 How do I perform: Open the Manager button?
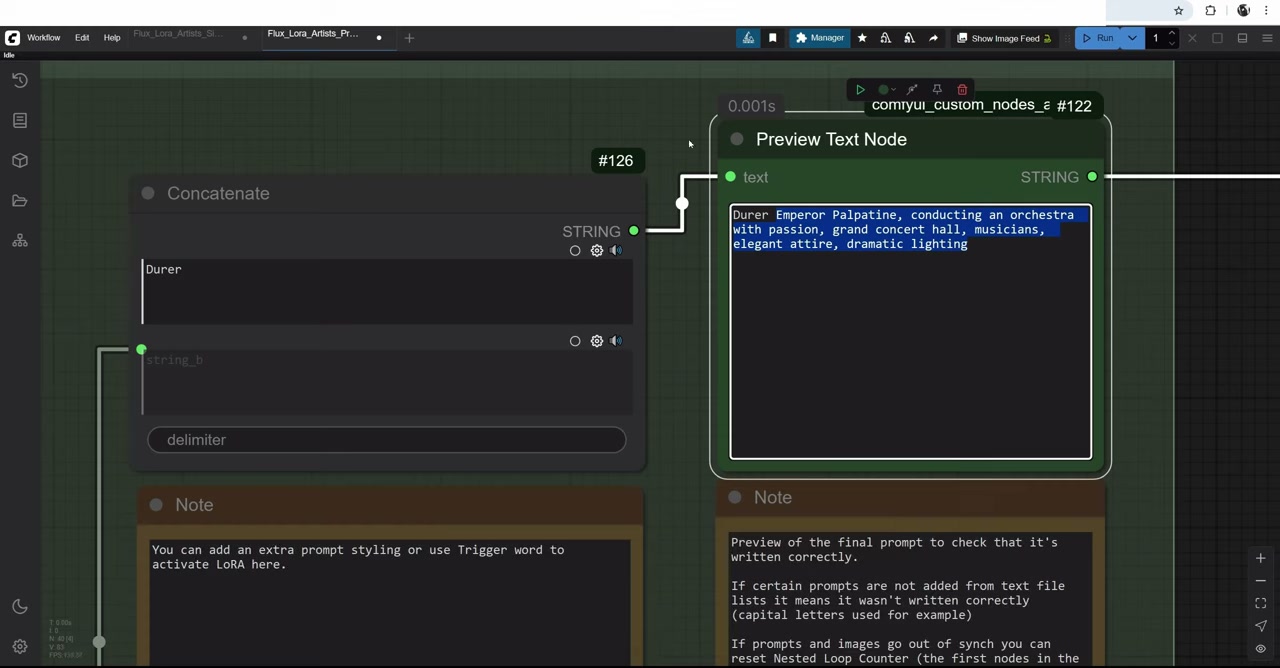pyautogui.click(x=820, y=38)
